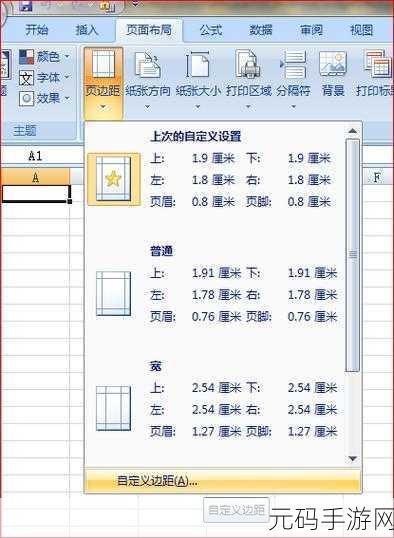Click the 1.27 厘米 header value under 宽
394x538 pixels.
216,431
